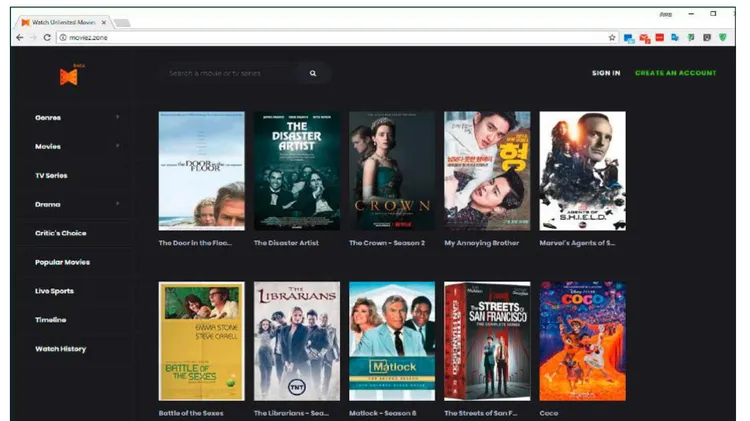Reload the page with refresh icon
750x421 pixels.
coord(47,37)
